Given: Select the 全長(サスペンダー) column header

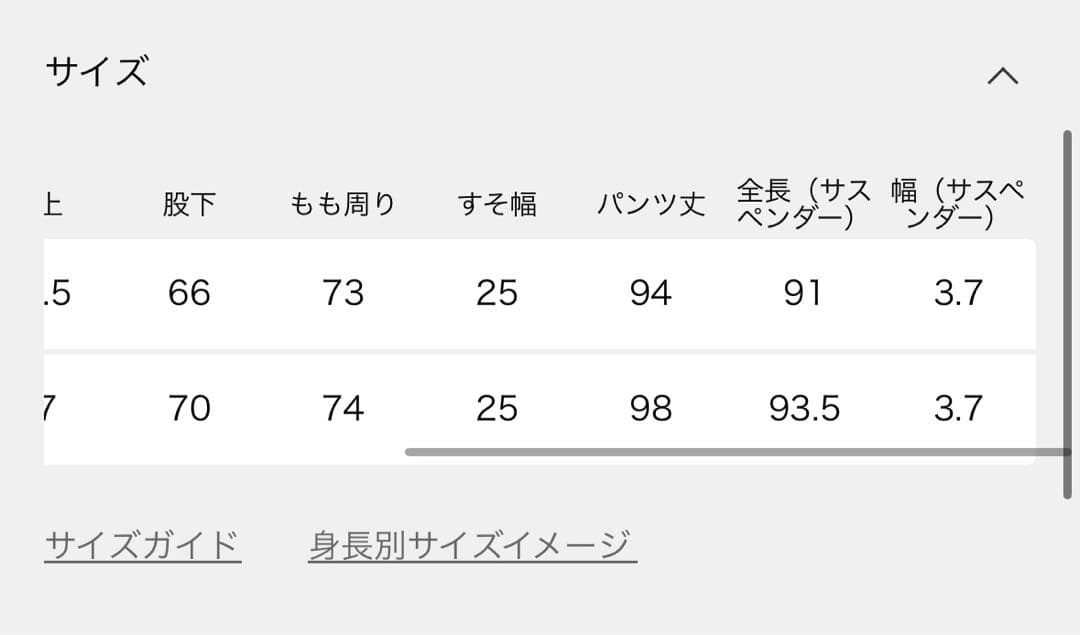Looking at the screenshot, I should tap(804, 204).
